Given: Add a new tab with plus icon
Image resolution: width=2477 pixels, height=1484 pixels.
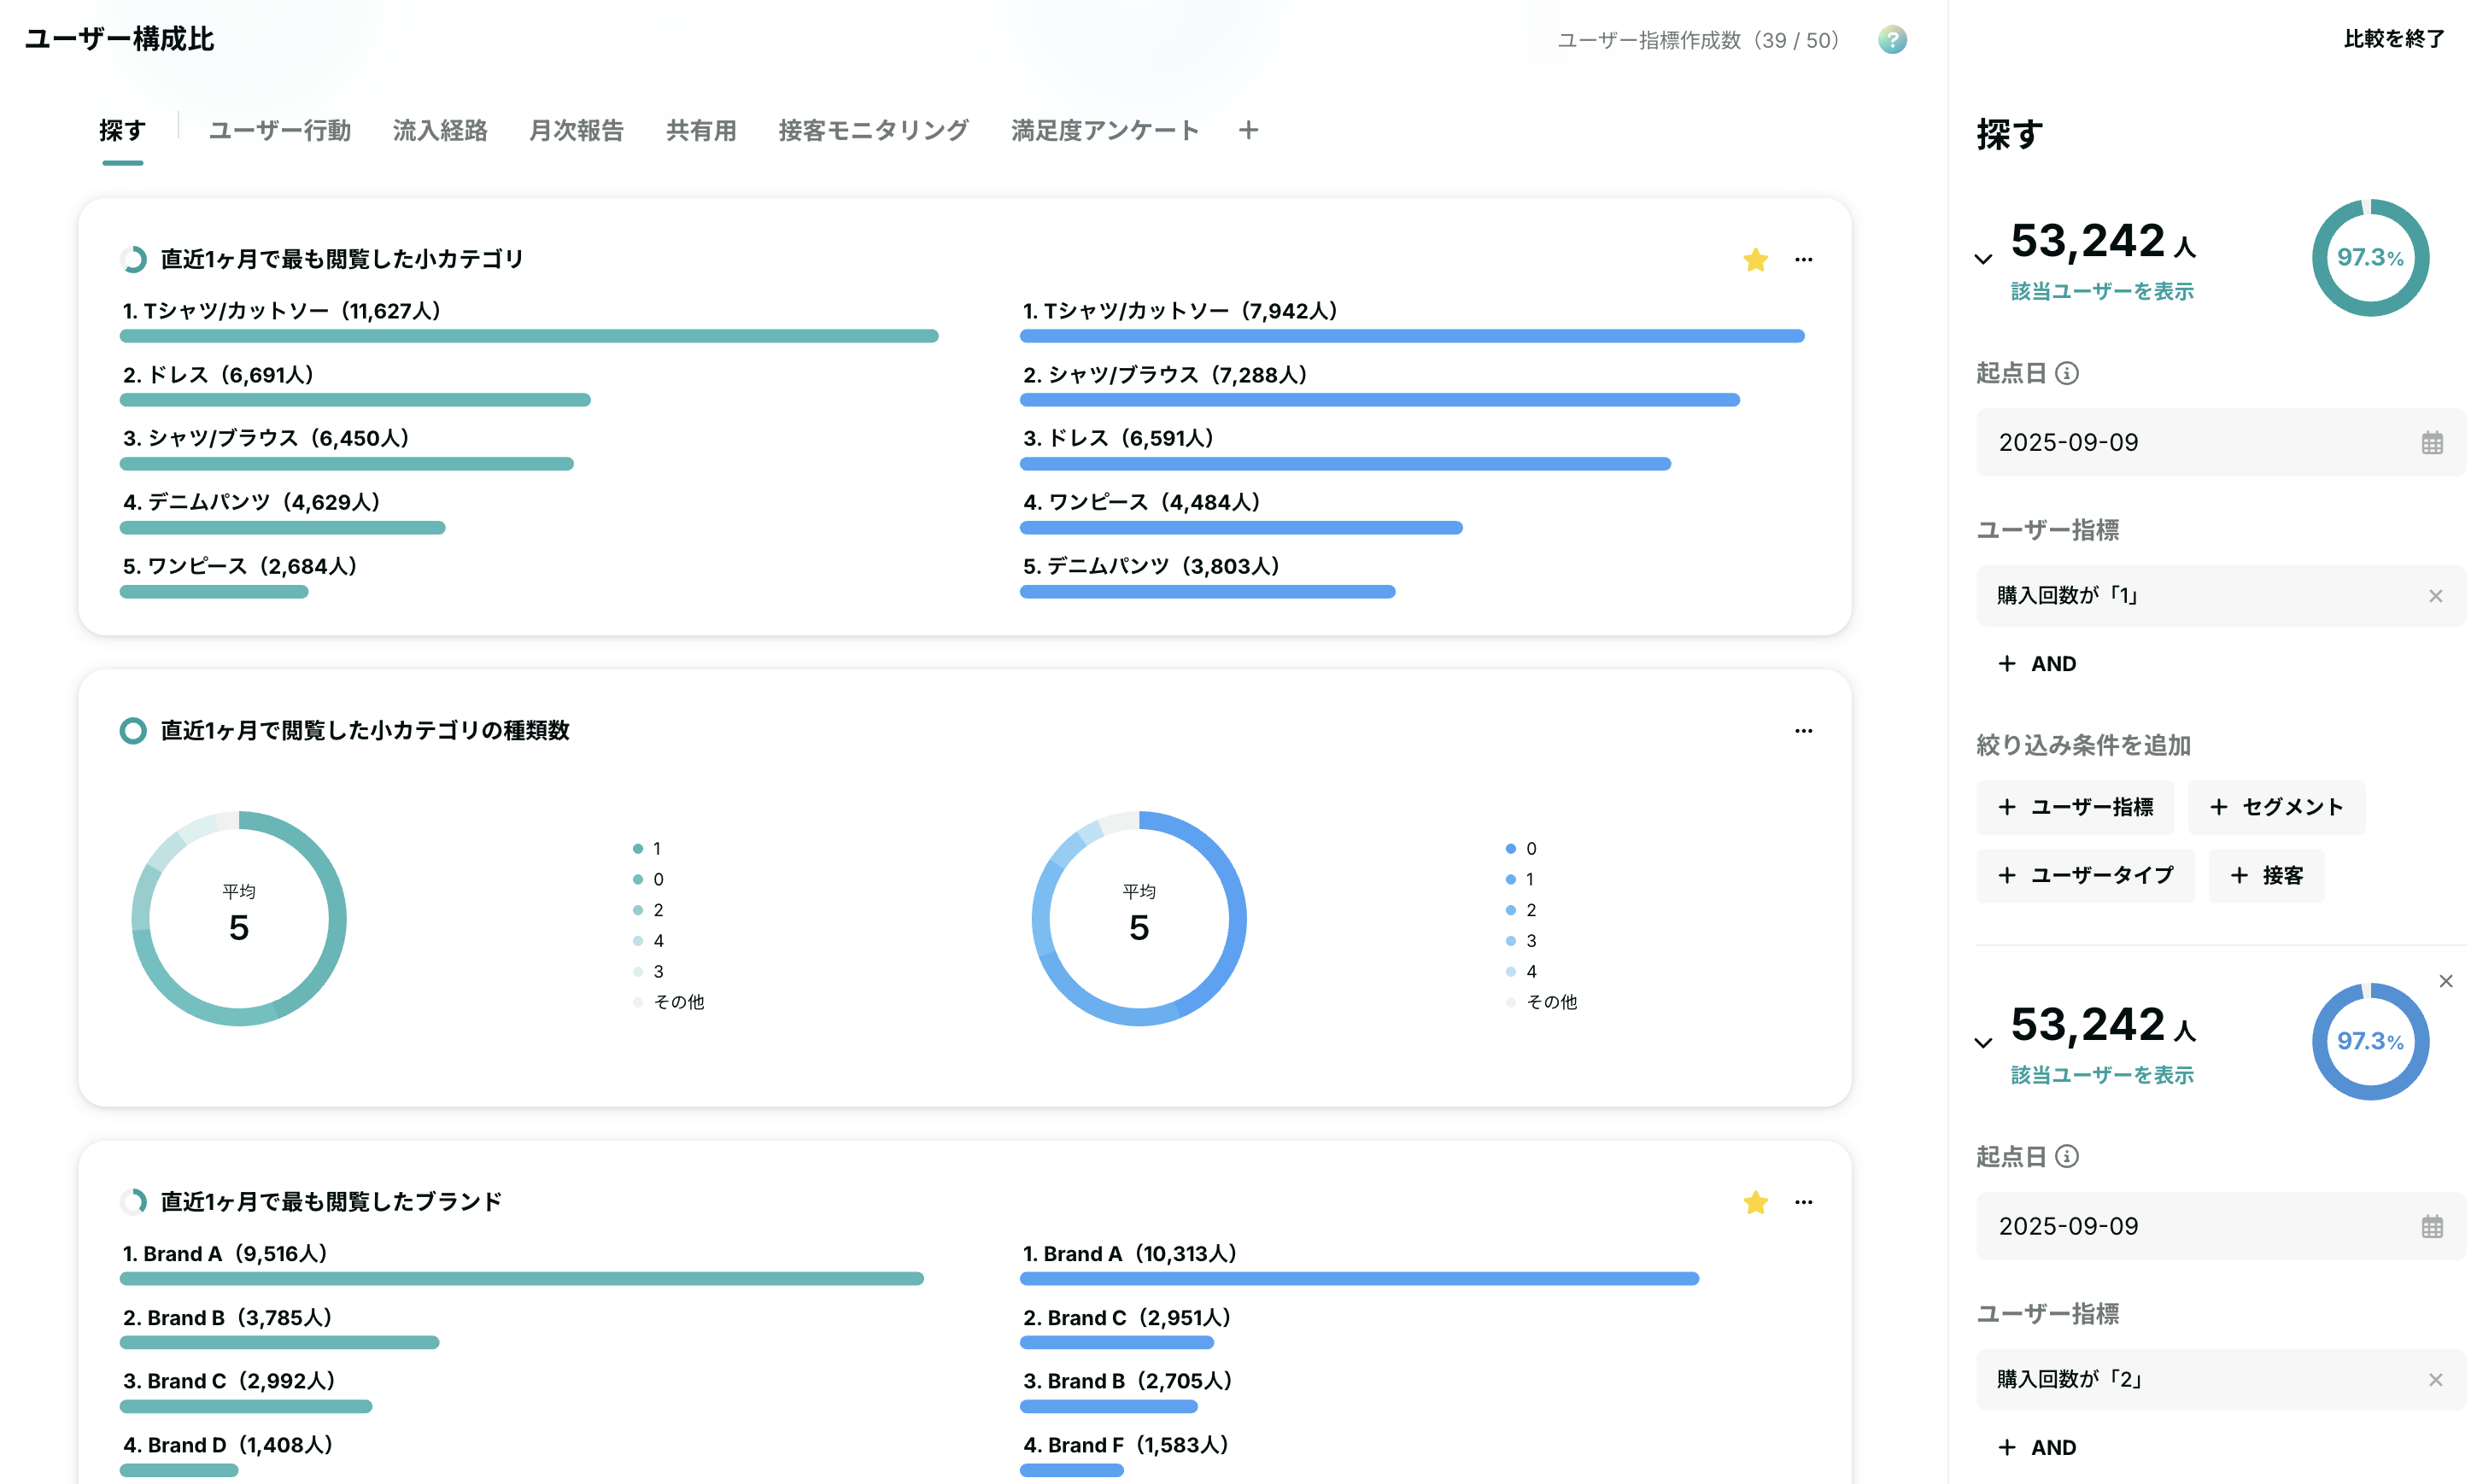Looking at the screenshot, I should pyautogui.click(x=1248, y=130).
